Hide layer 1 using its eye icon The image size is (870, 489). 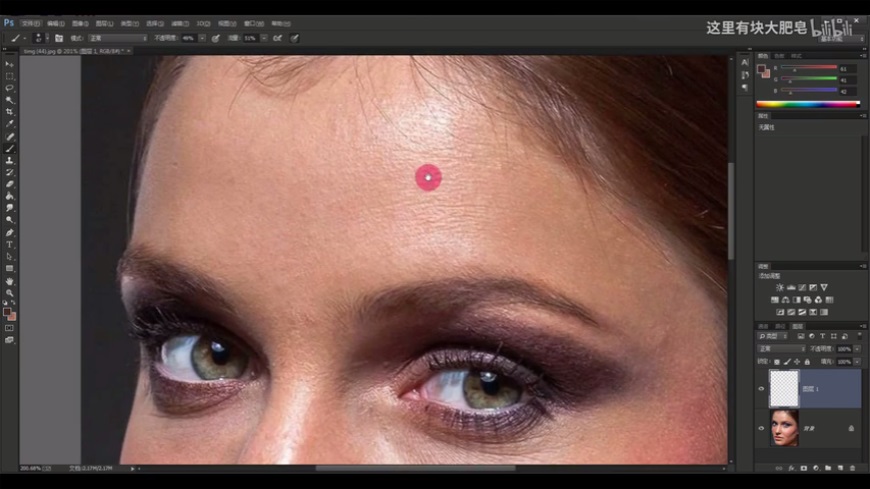pos(762,389)
